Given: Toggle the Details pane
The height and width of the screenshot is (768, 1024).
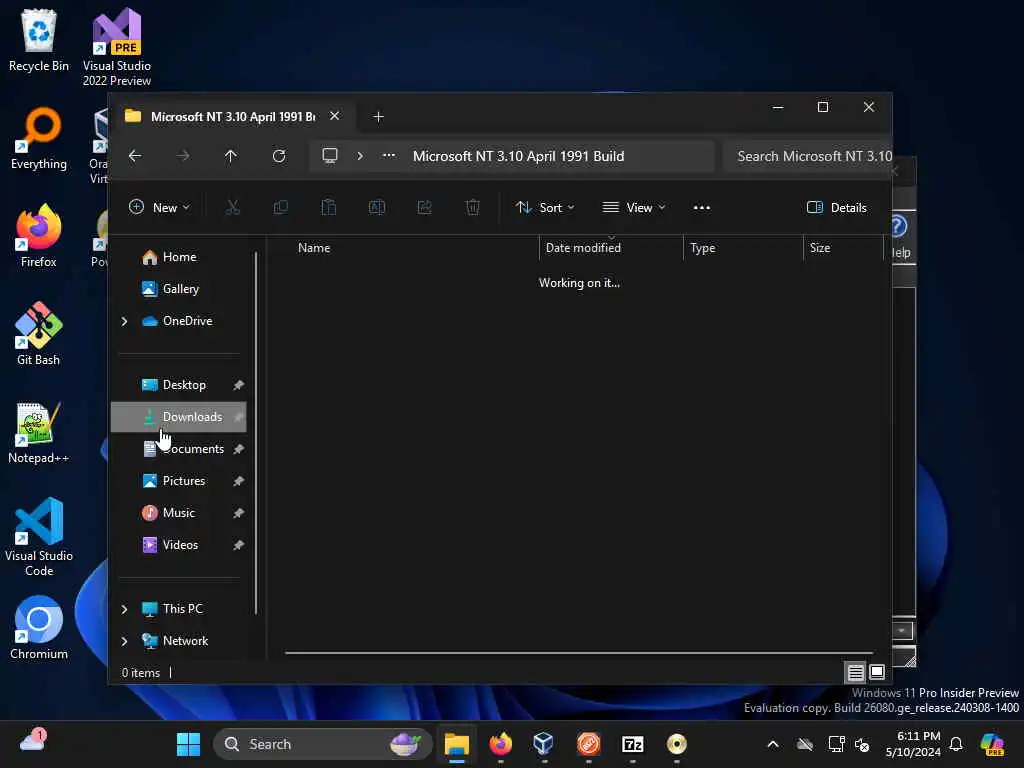Looking at the screenshot, I should coord(837,208).
